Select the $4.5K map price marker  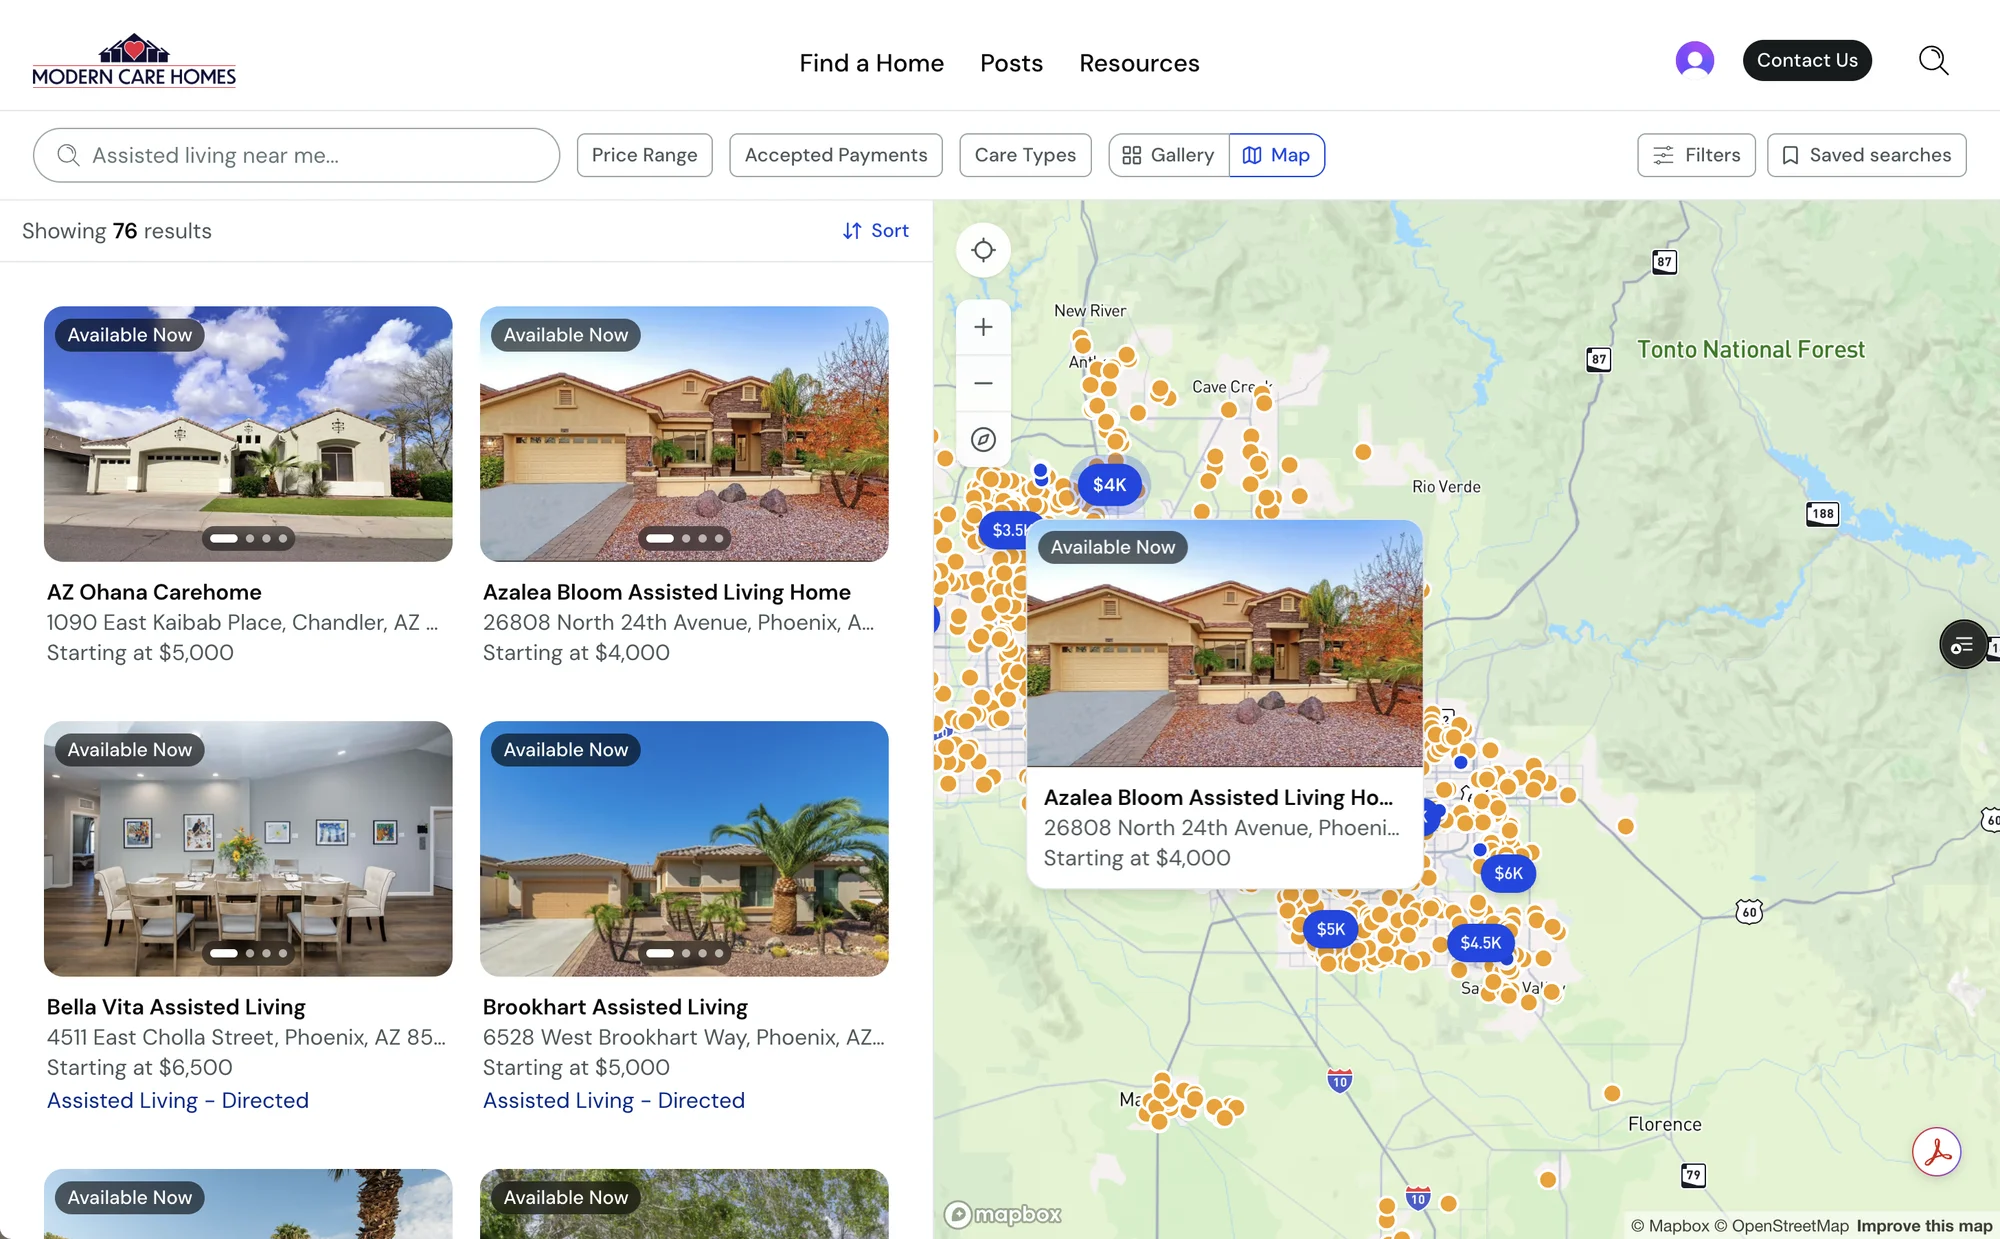(x=1480, y=942)
